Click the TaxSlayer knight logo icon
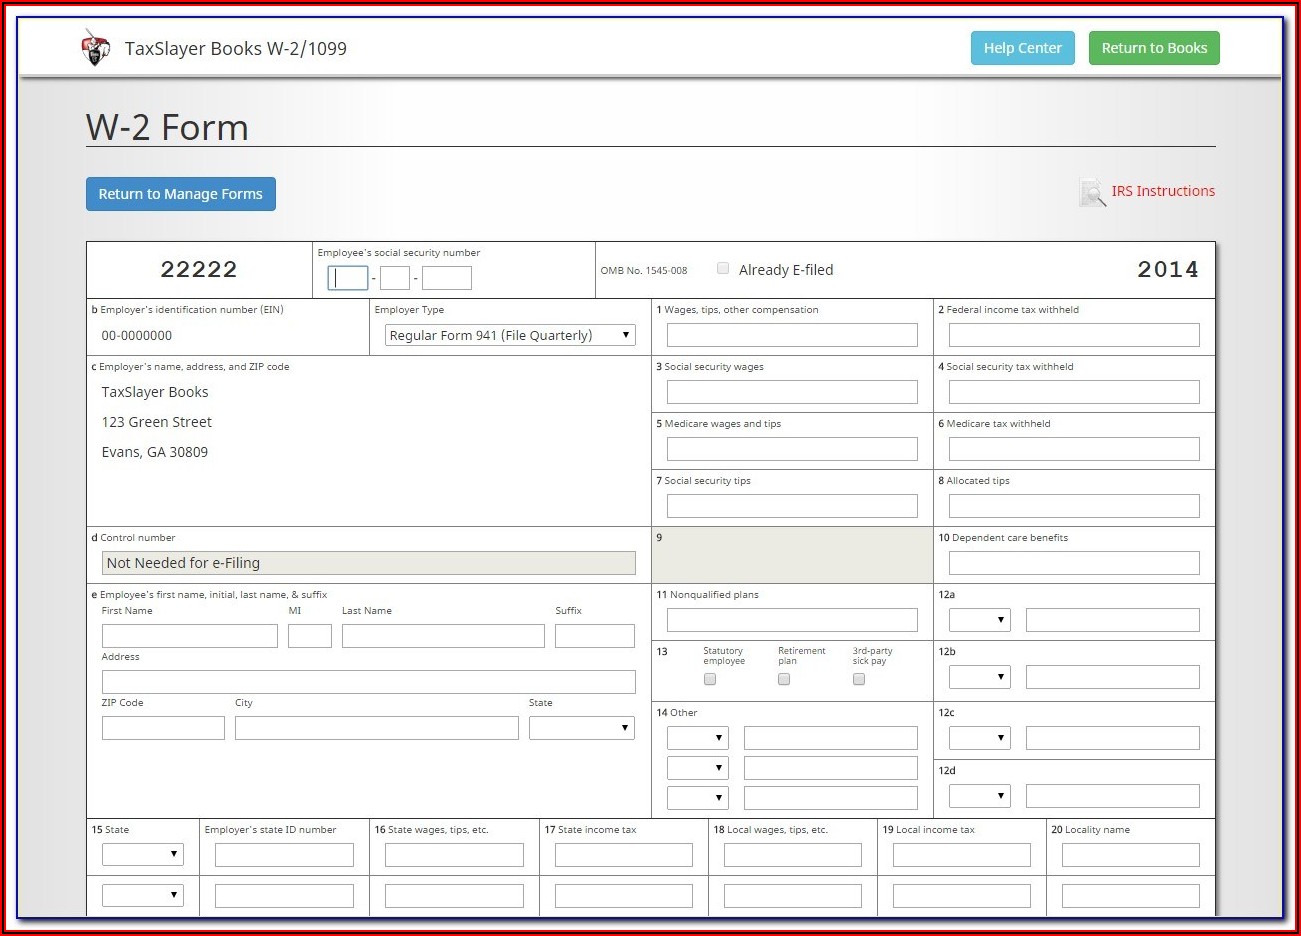The width and height of the screenshot is (1301, 936). [95, 48]
